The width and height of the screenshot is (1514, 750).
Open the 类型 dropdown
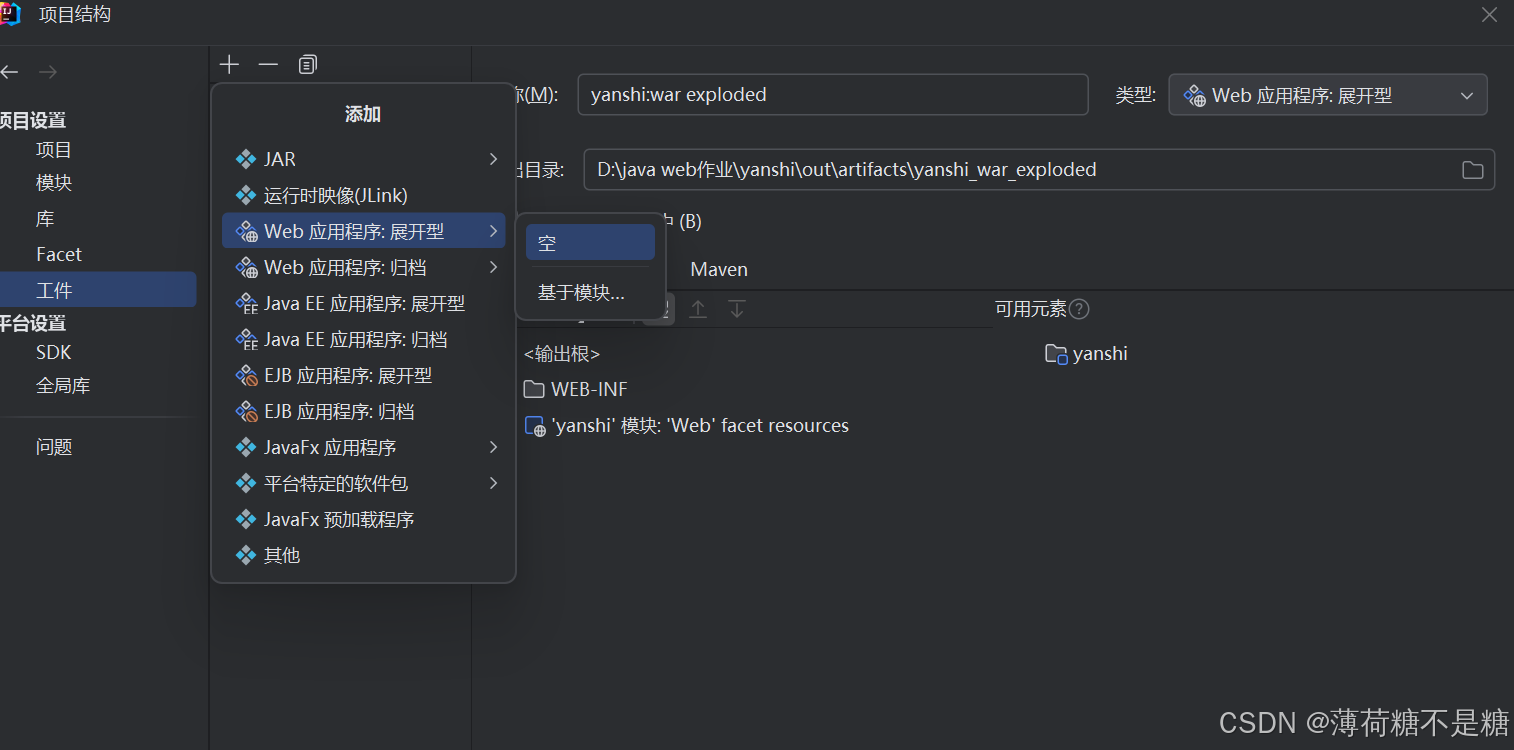point(1327,95)
